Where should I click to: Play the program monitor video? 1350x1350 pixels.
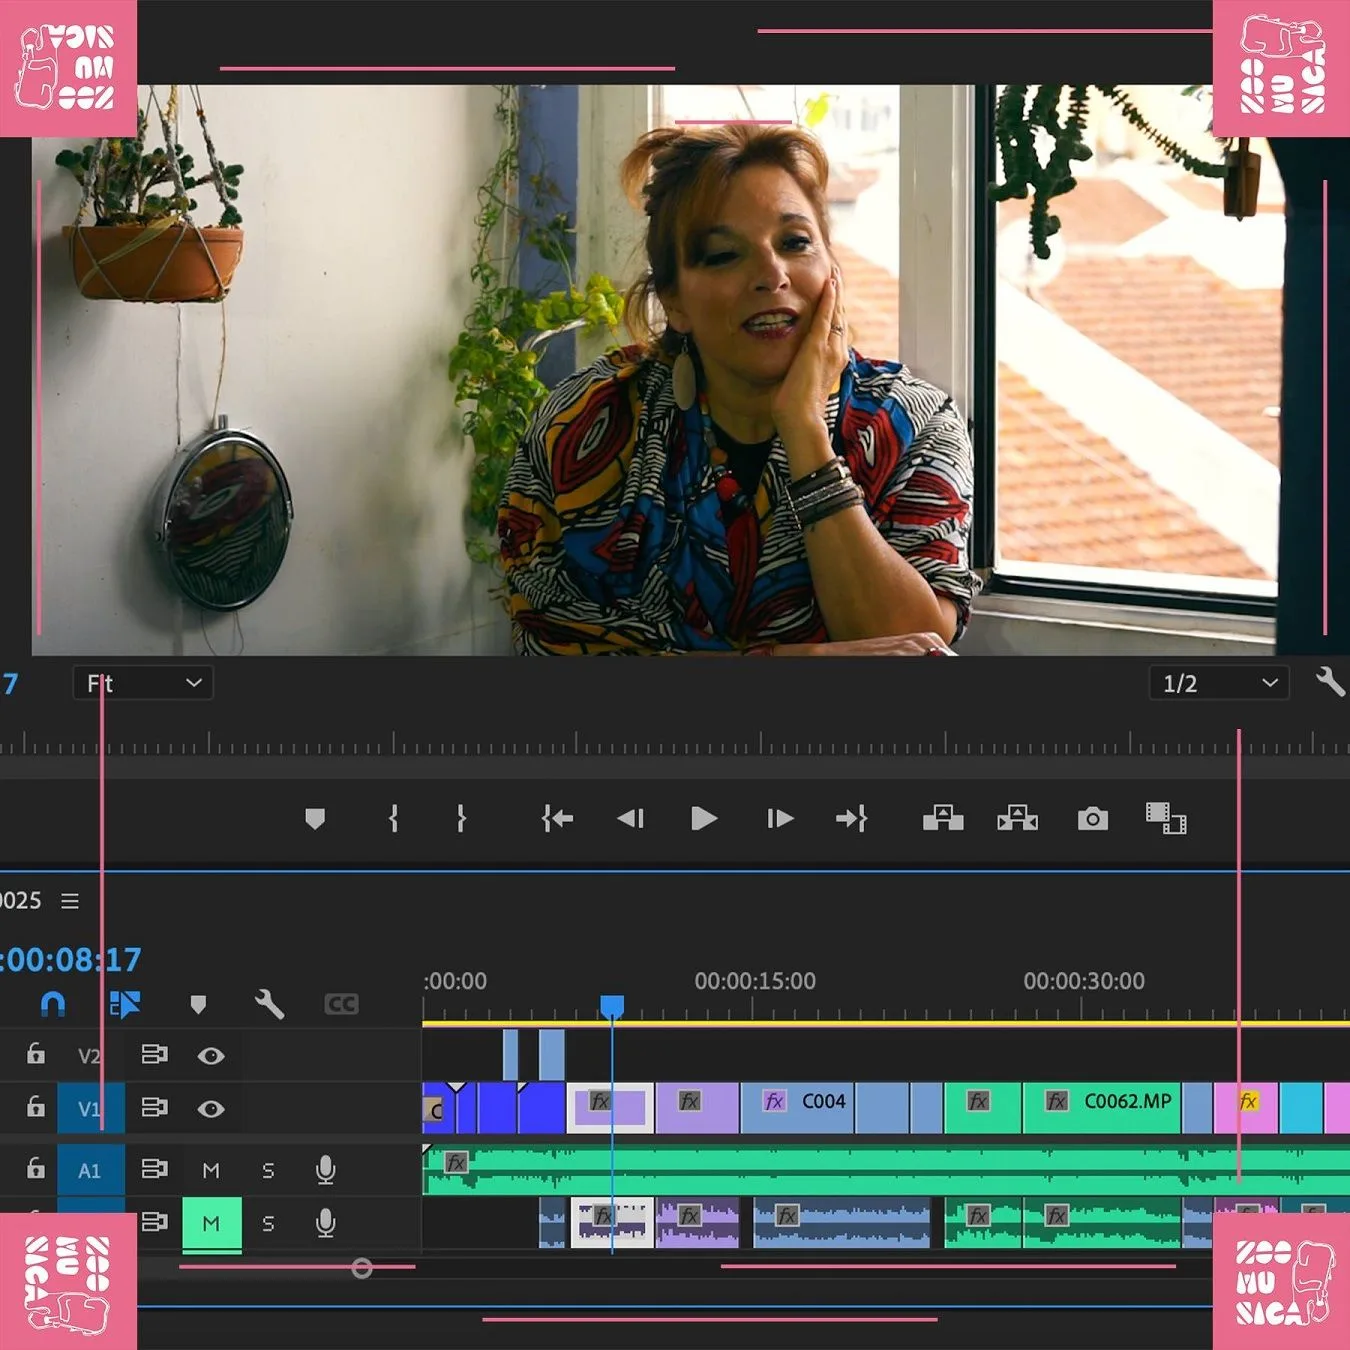pyautogui.click(x=704, y=819)
